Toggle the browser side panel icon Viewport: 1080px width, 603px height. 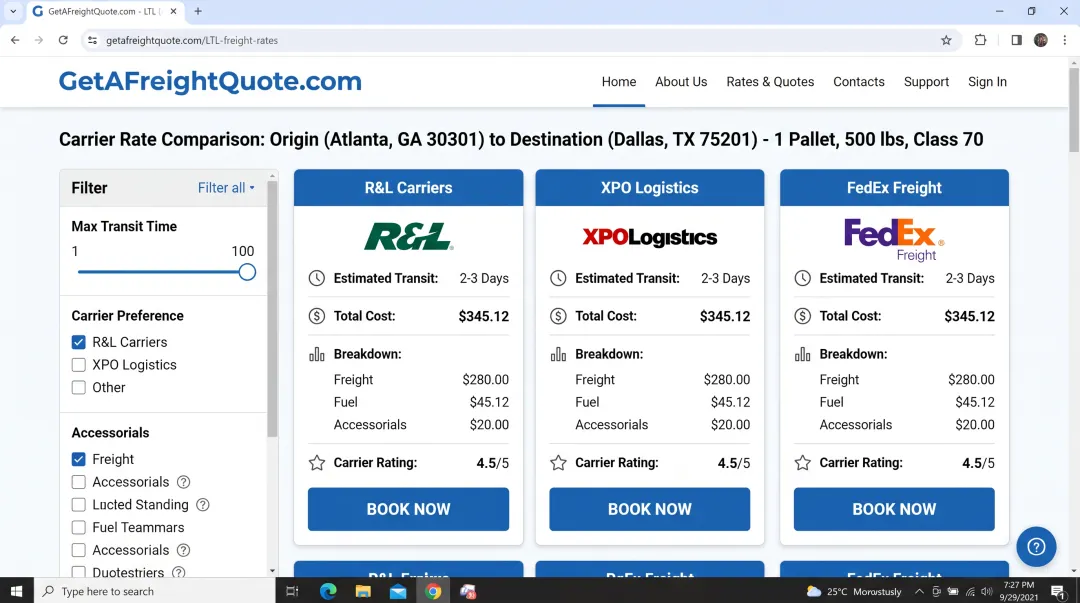1016,40
